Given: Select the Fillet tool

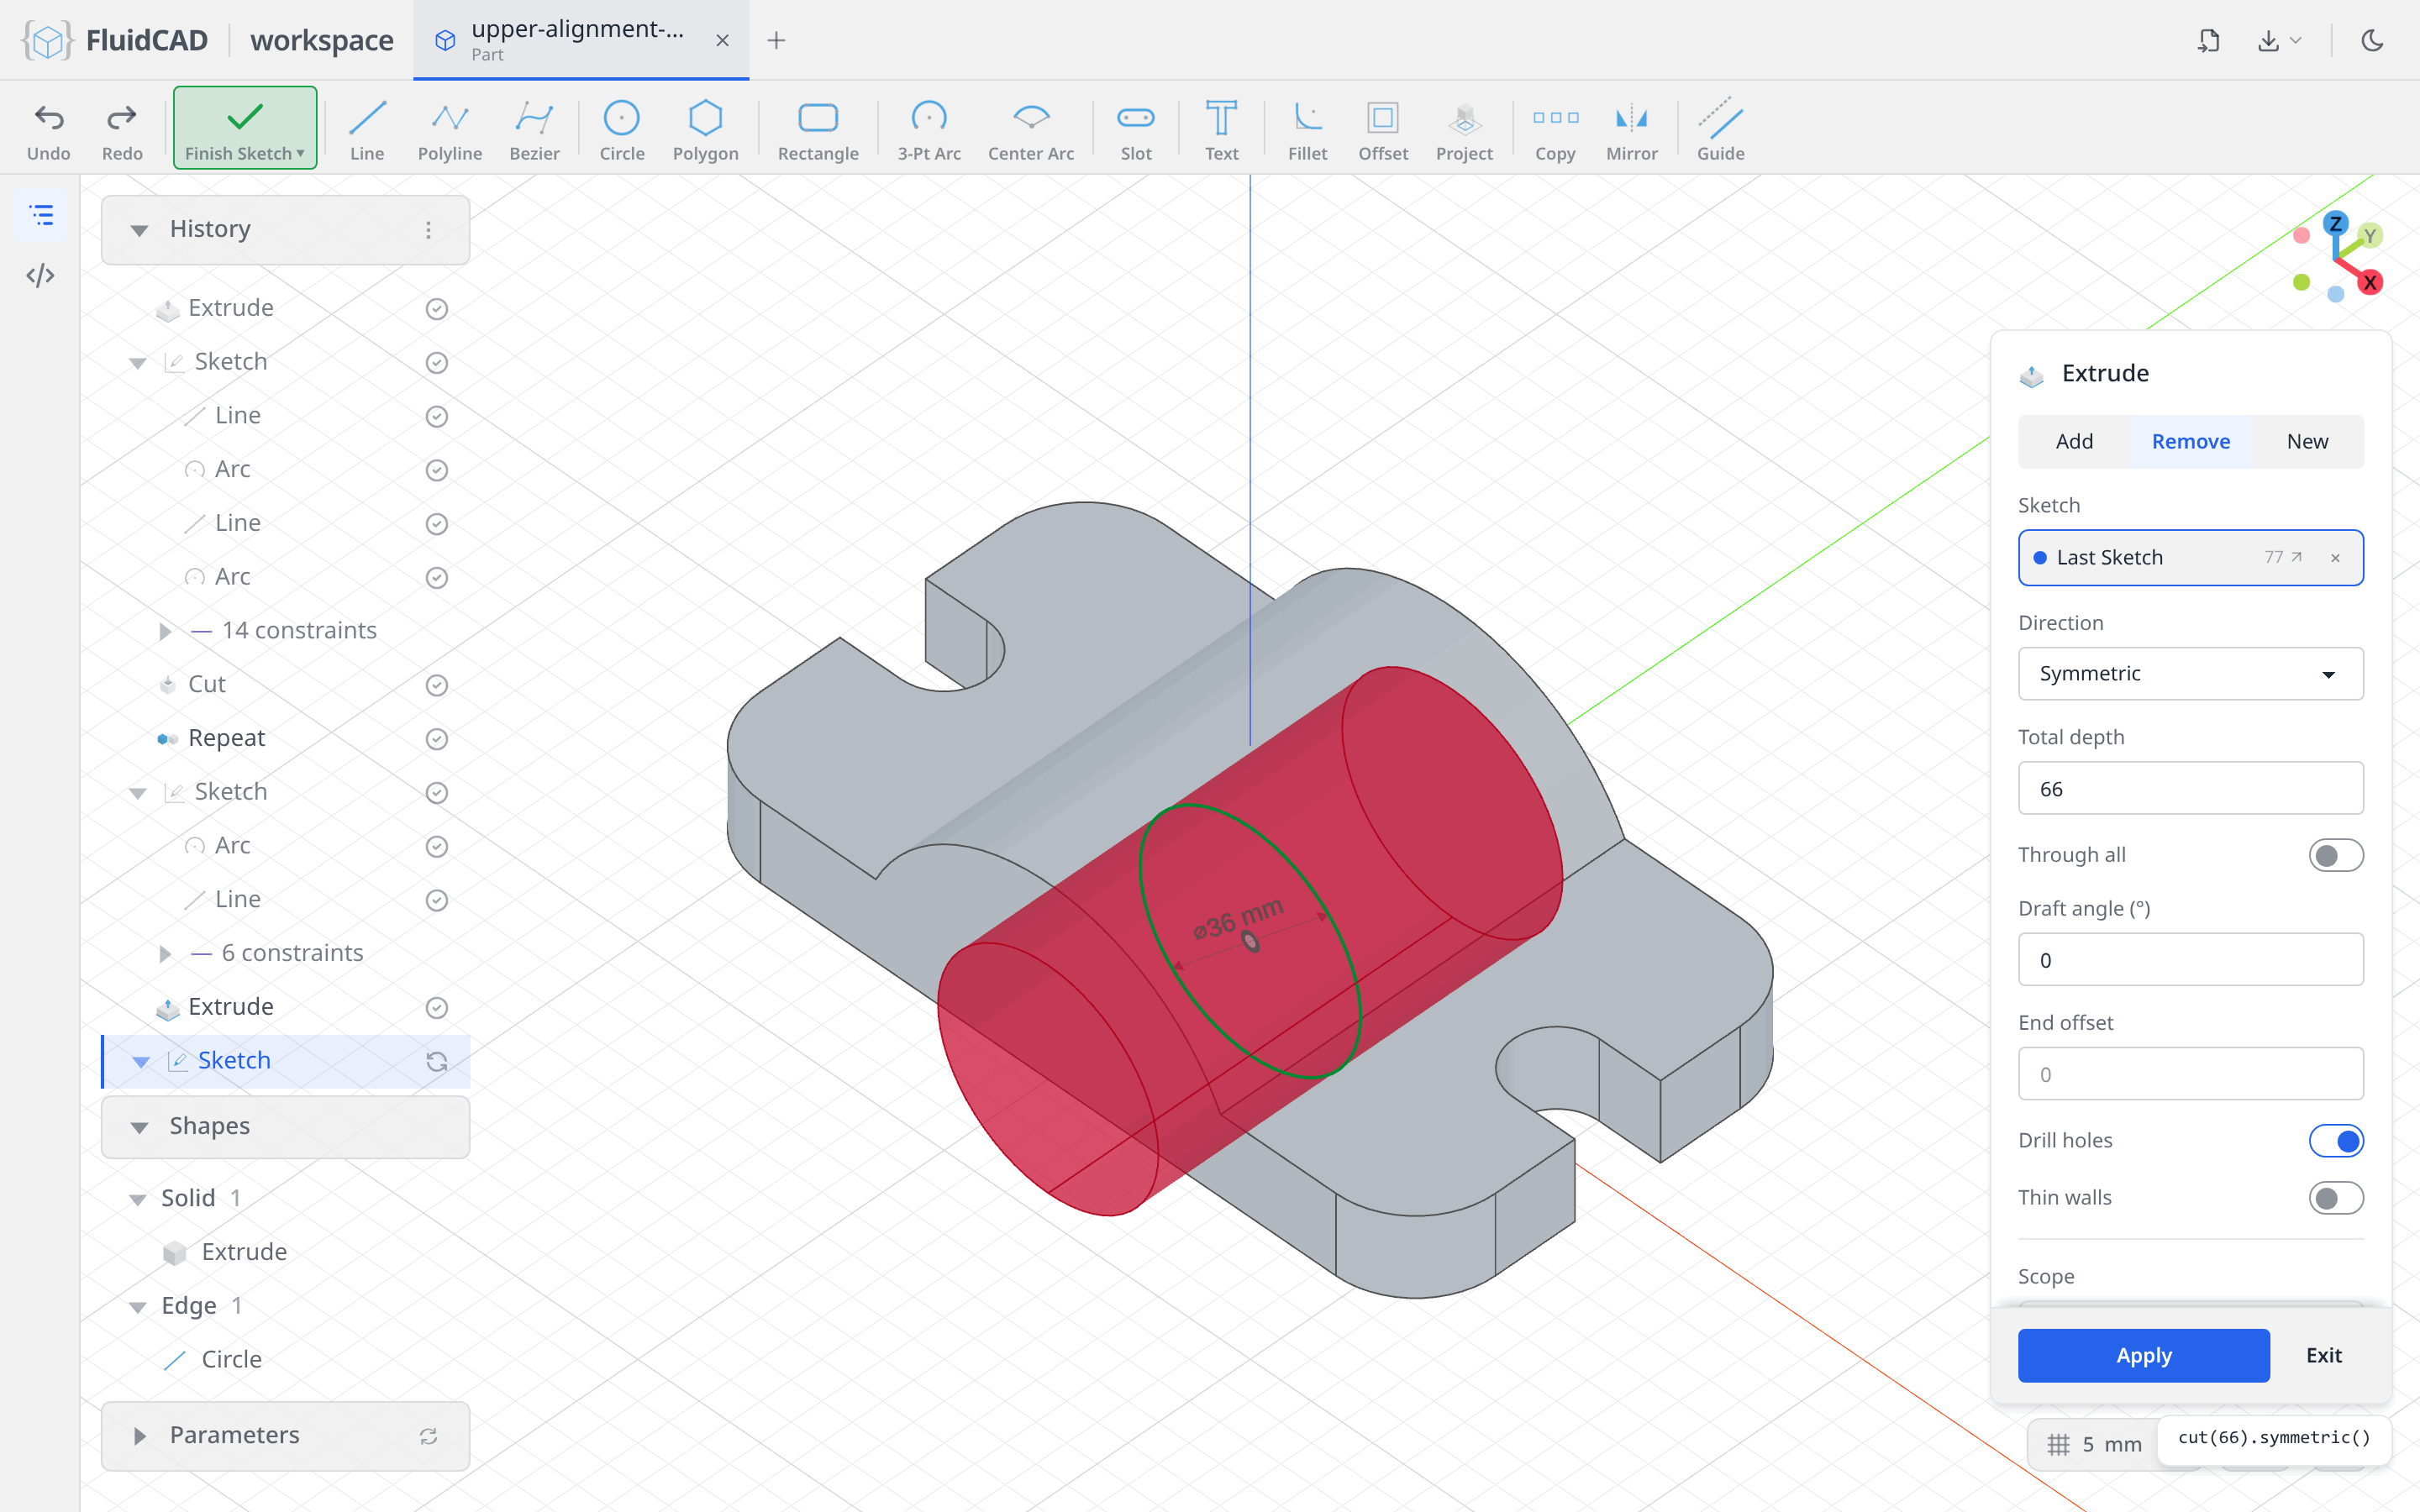Looking at the screenshot, I should 1307,129.
